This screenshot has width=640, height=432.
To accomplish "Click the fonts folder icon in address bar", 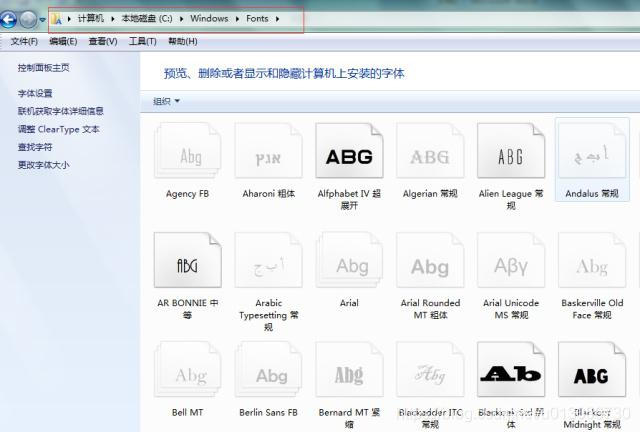I will (x=56, y=19).
